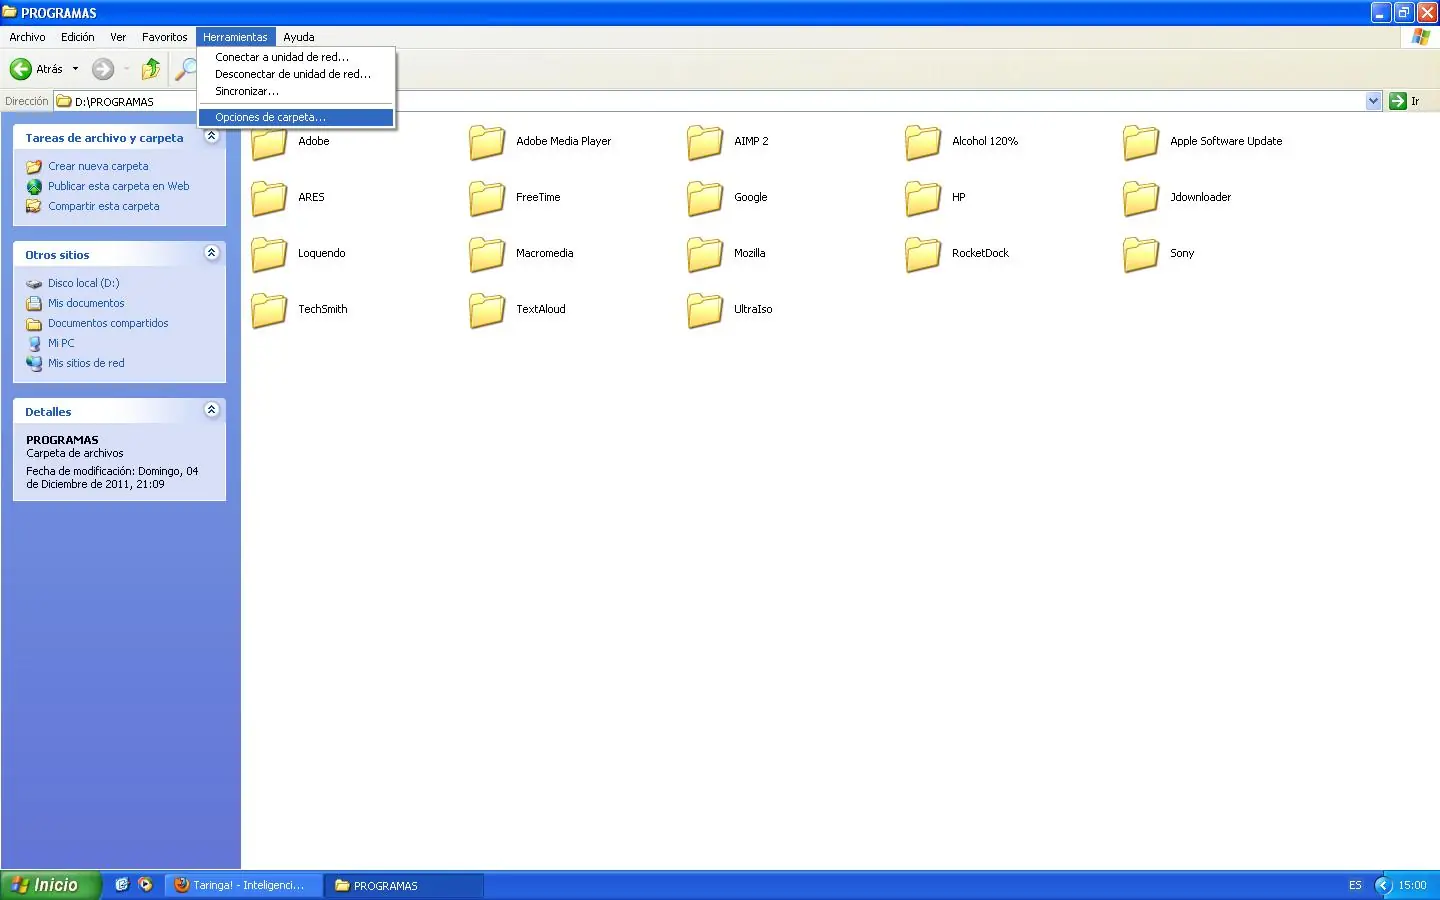Image resolution: width=1440 pixels, height=900 pixels.
Task: Open the Search magnifier tool
Action: pos(185,69)
